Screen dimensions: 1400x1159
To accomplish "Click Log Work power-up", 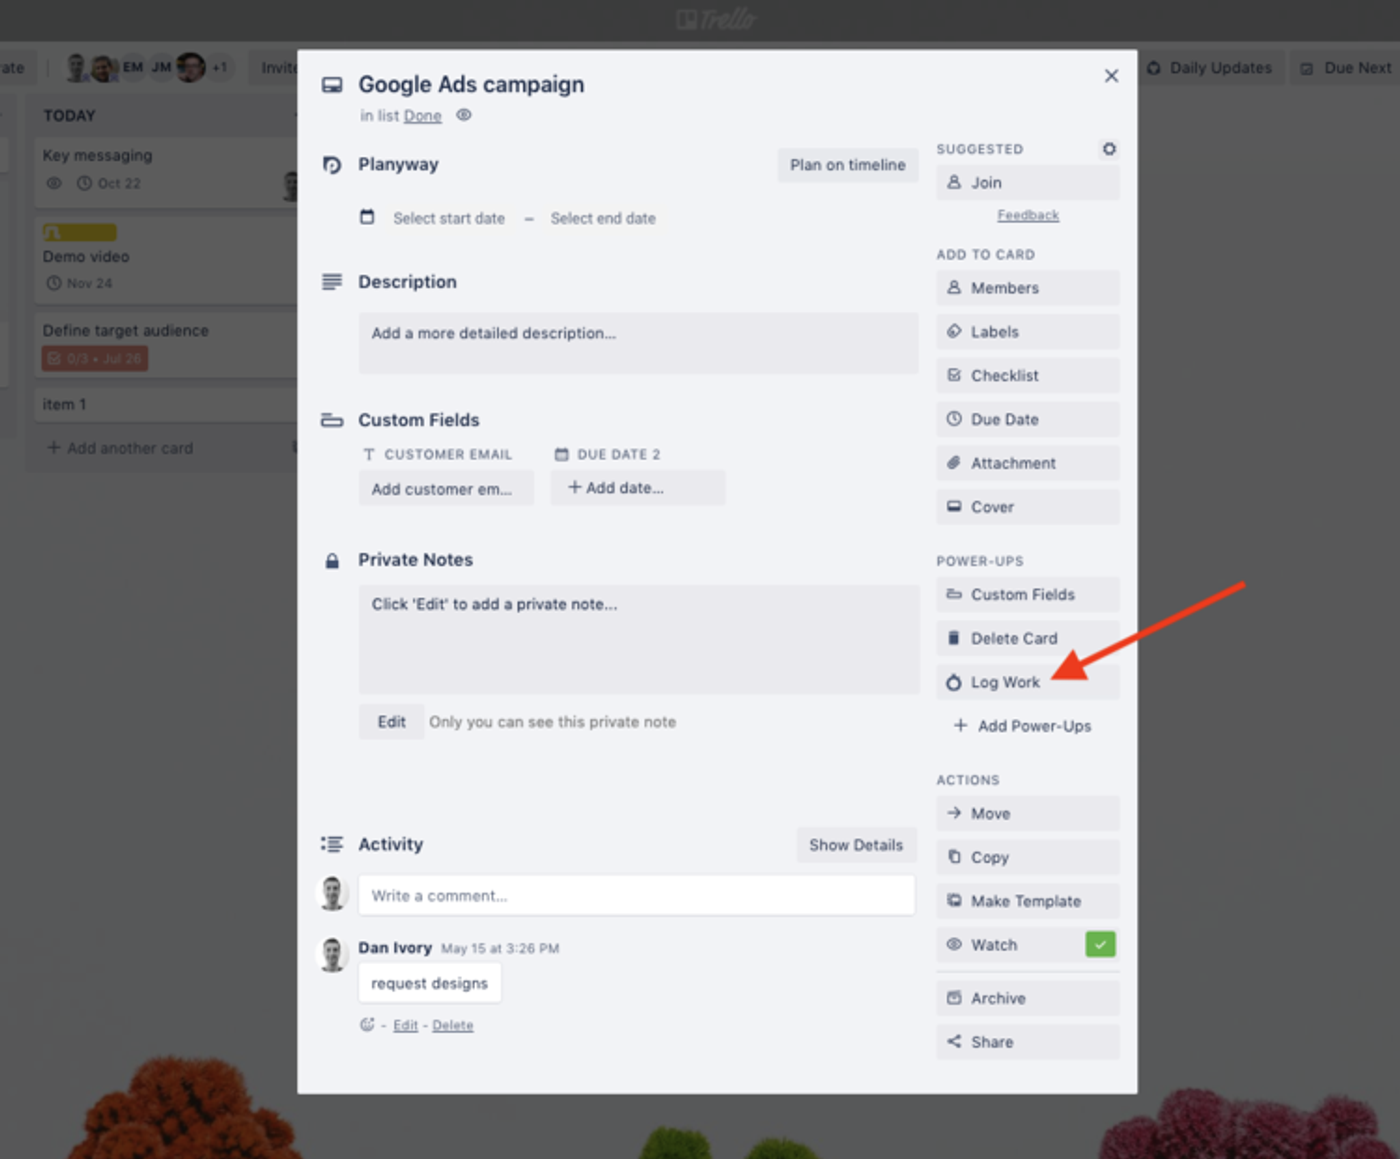I will tap(1028, 682).
